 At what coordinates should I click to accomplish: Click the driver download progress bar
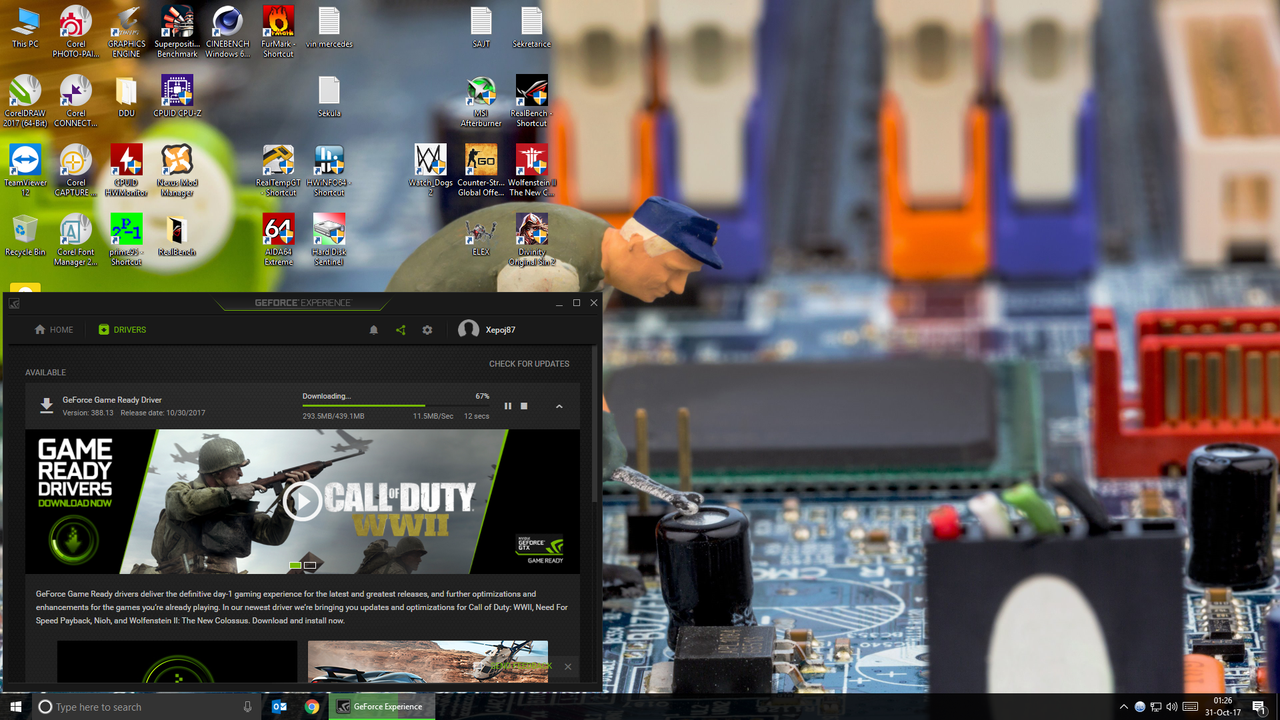(x=396, y=406)
